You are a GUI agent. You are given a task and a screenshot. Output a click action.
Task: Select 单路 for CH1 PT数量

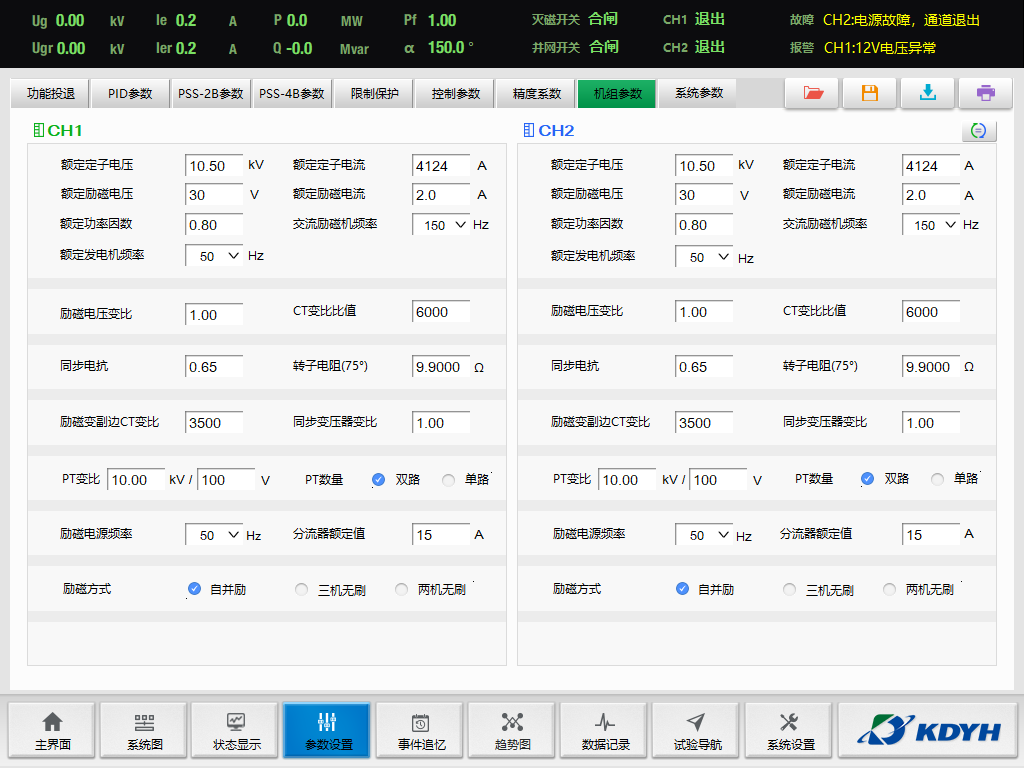[448, 480]
